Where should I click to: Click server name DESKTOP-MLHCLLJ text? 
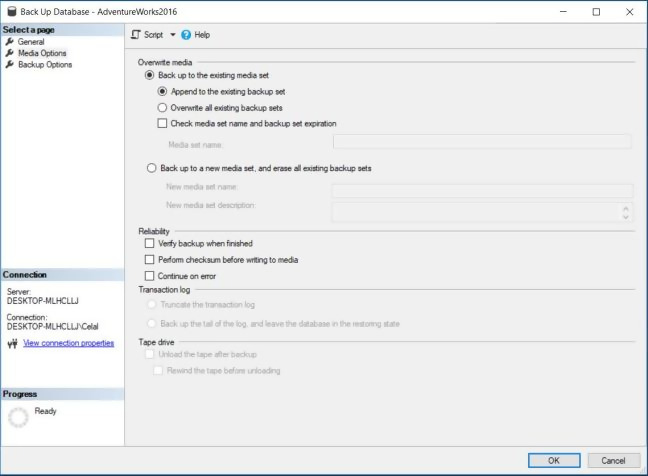tap(43, 301)
